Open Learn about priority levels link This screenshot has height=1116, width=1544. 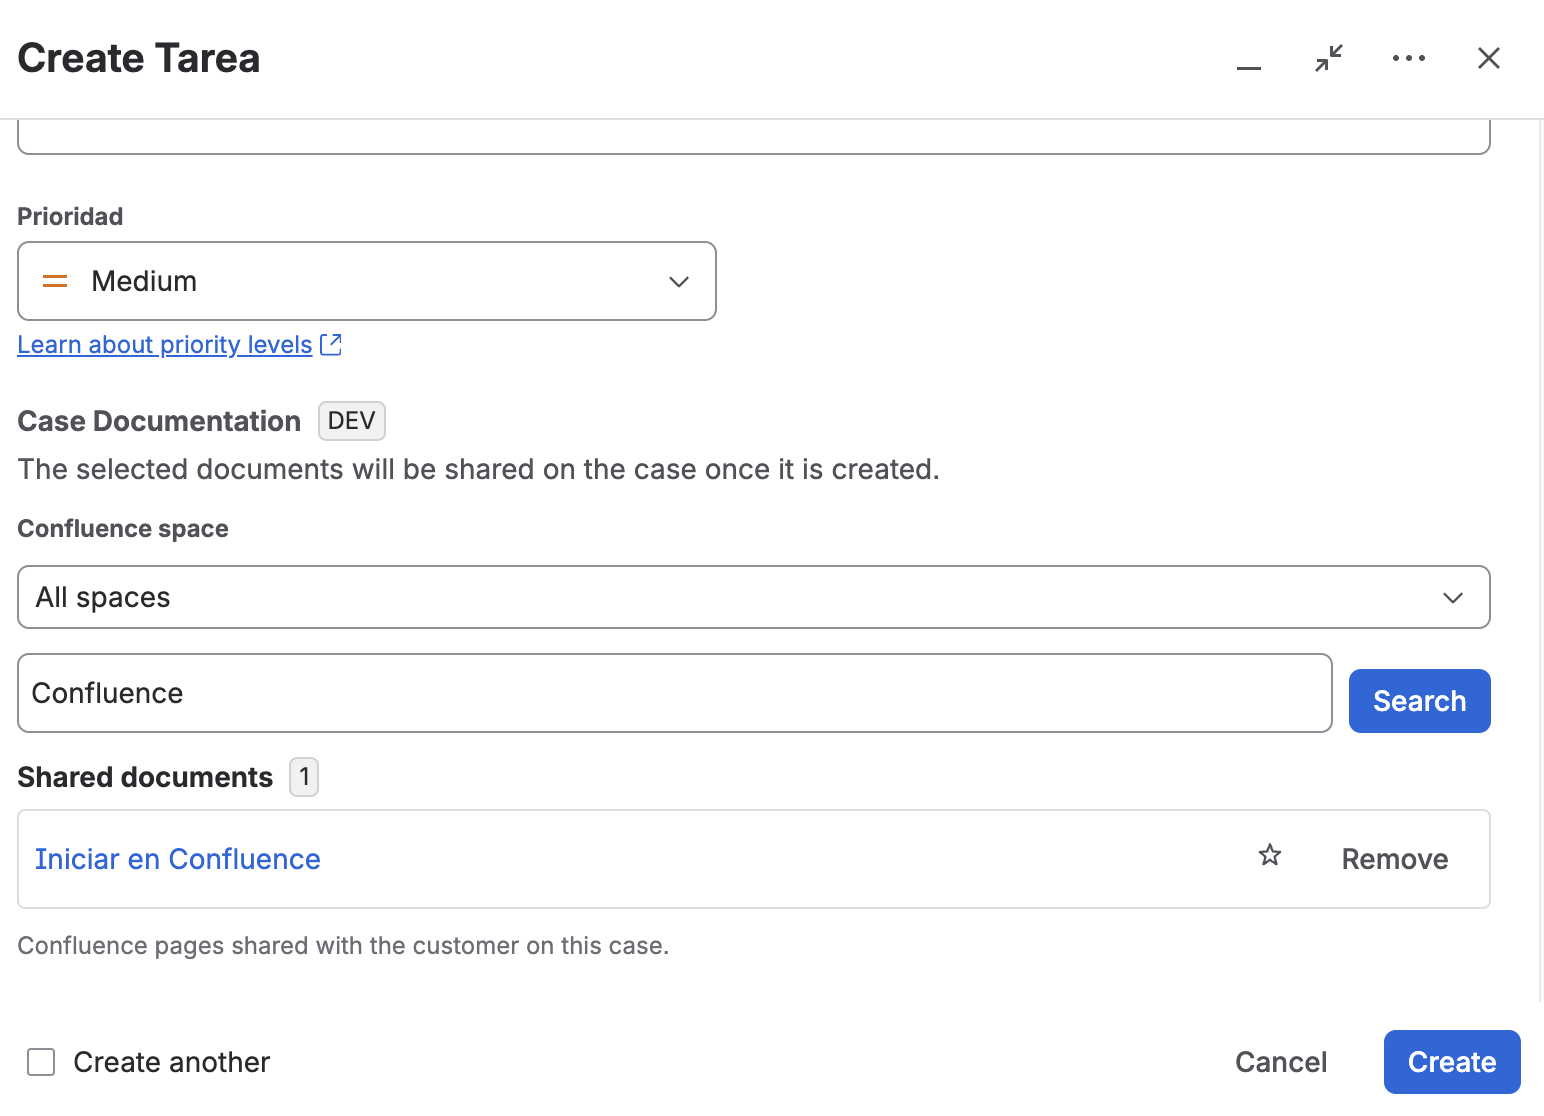[x=165, y=345]
